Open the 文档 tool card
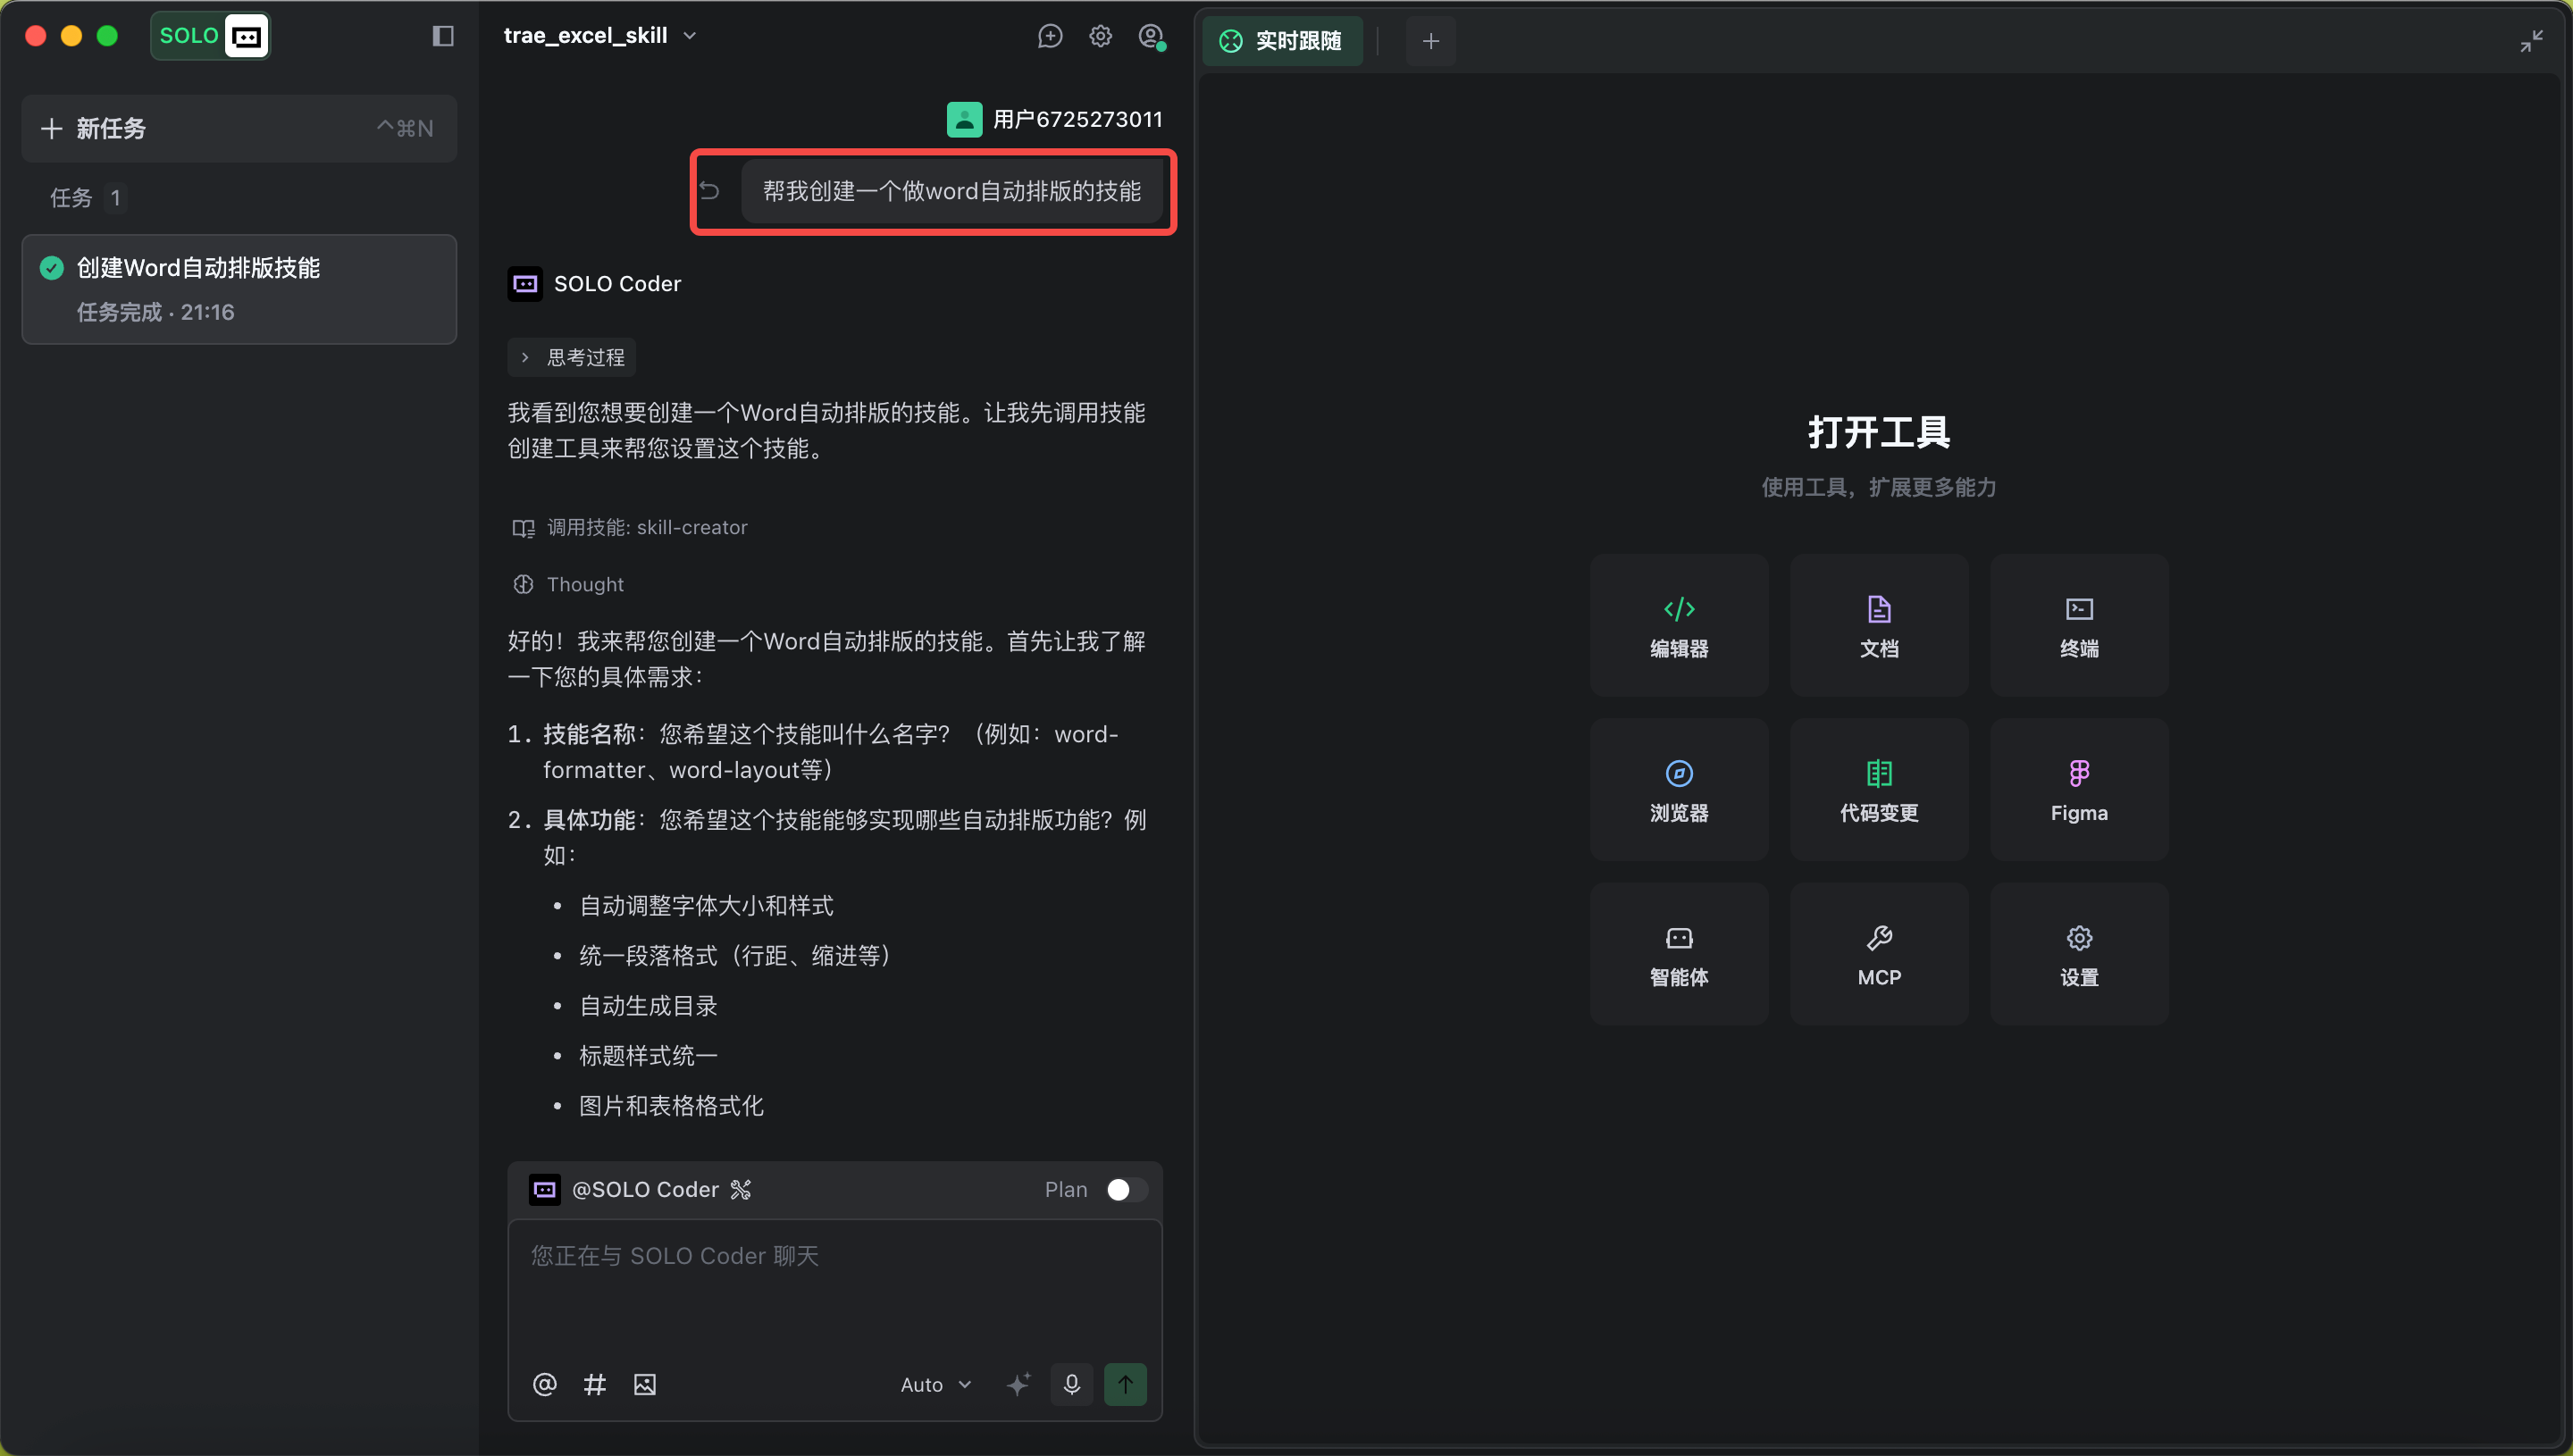This screenshot has height=1456, width=2573. 1879,625
